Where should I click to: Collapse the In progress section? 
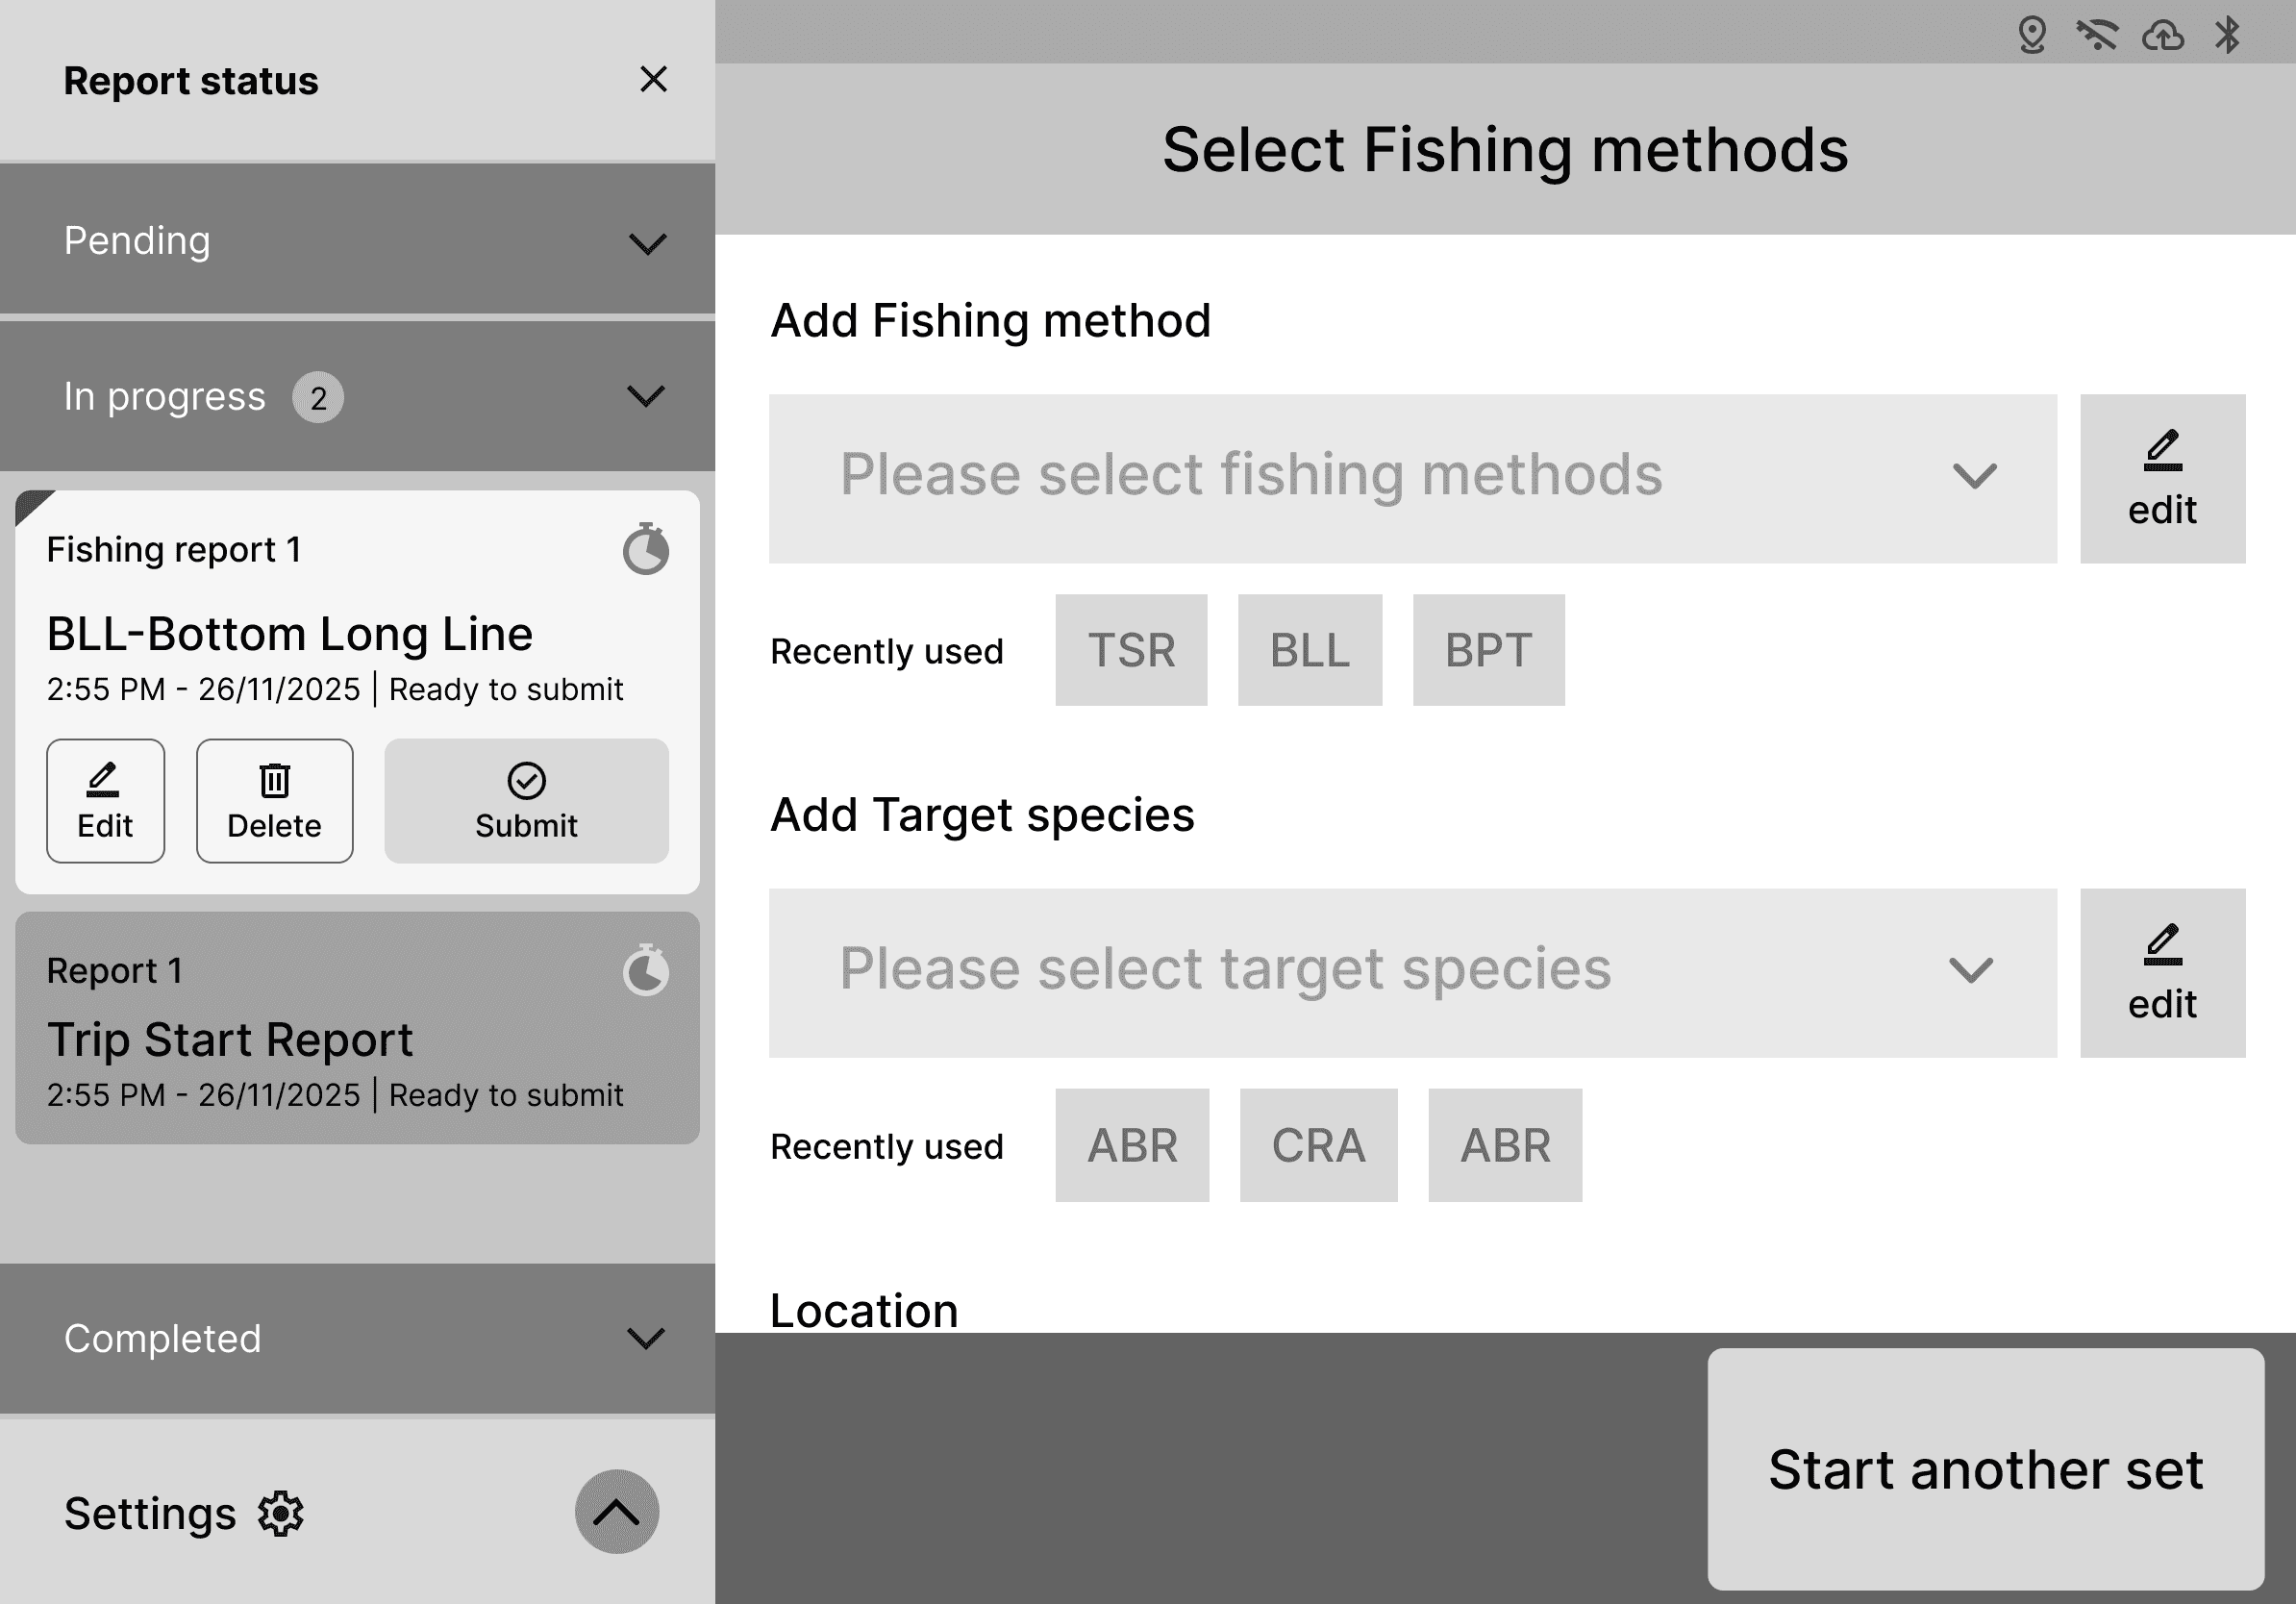[646, 396]
